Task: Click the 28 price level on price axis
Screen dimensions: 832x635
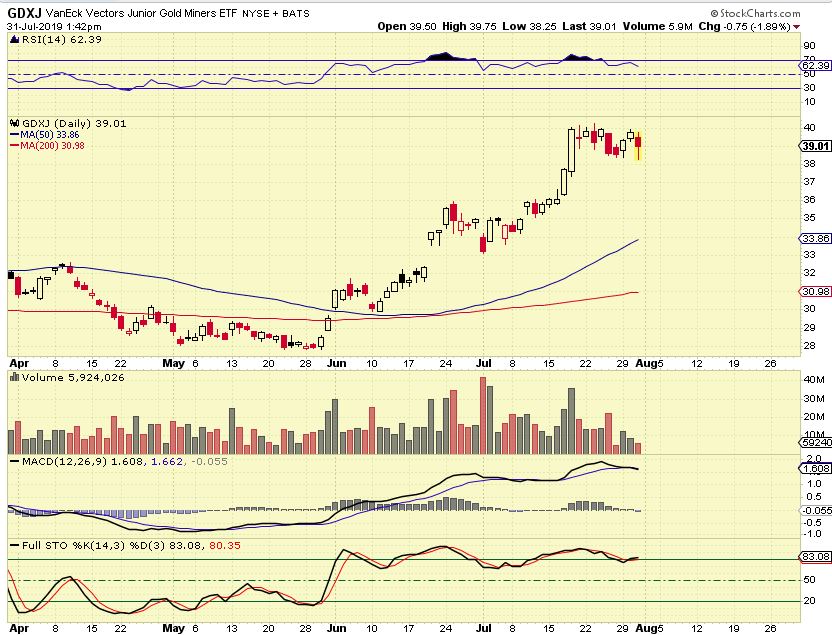Action: pos(809,346)
